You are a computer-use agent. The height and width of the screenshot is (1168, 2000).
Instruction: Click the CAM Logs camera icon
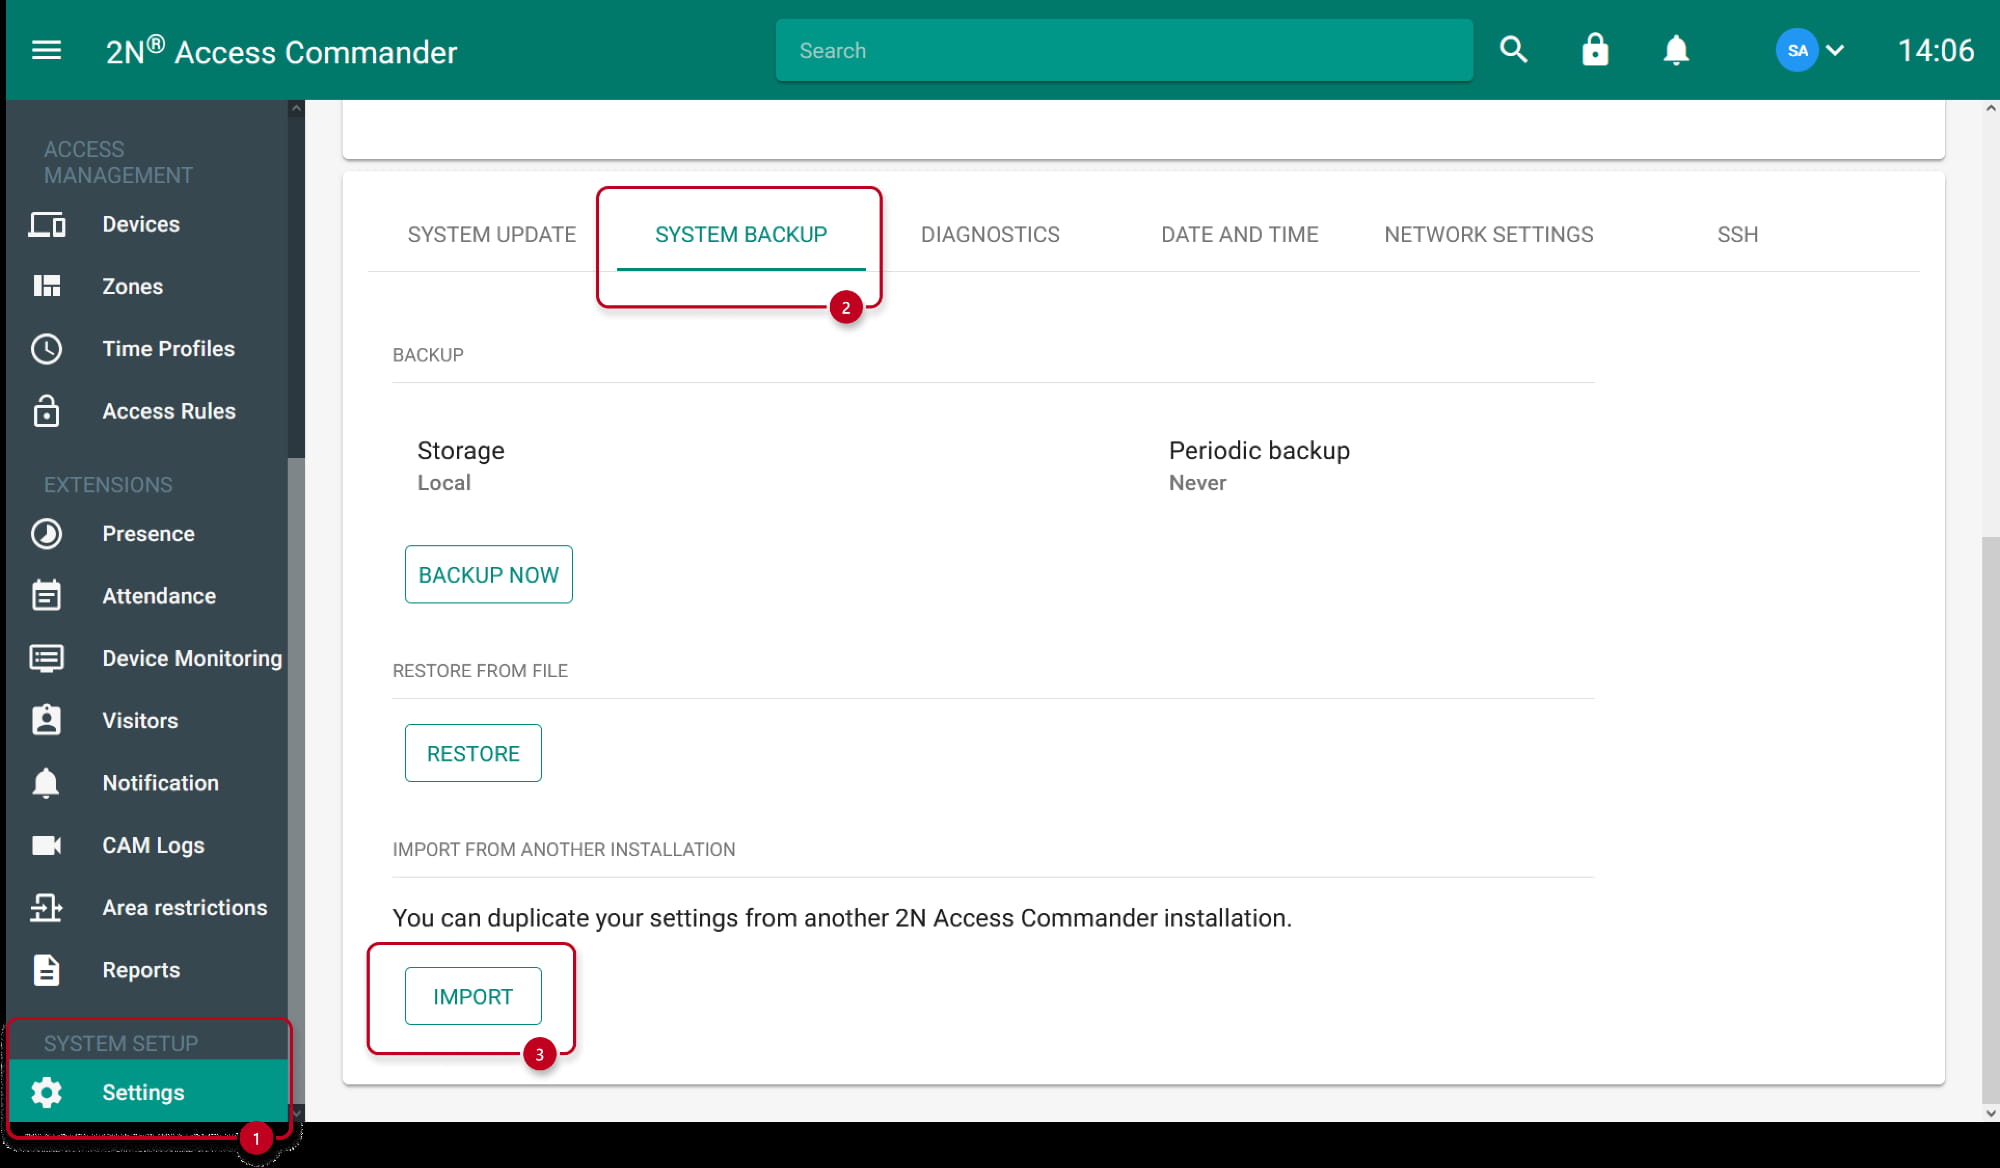46,845
